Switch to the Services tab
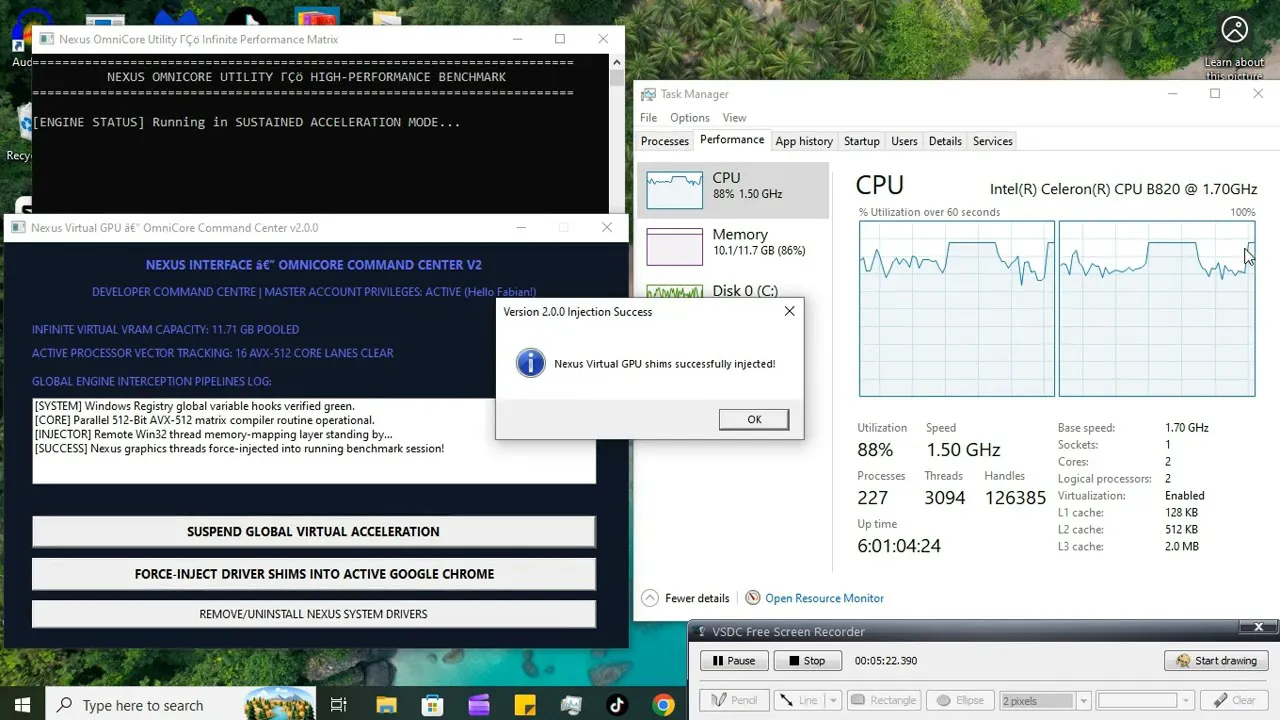 (x=993, y=141)
